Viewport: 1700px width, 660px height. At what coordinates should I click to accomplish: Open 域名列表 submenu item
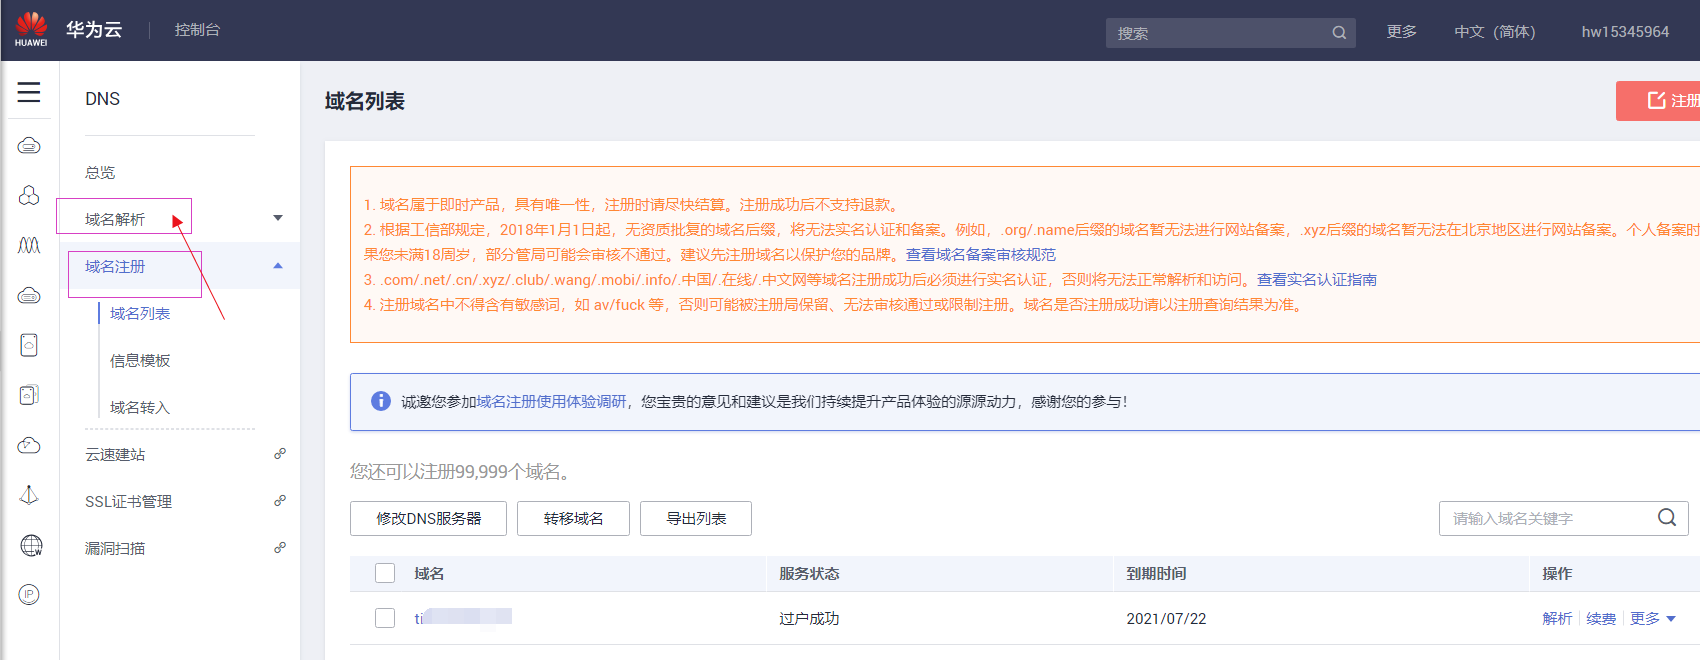pos(140,313)
